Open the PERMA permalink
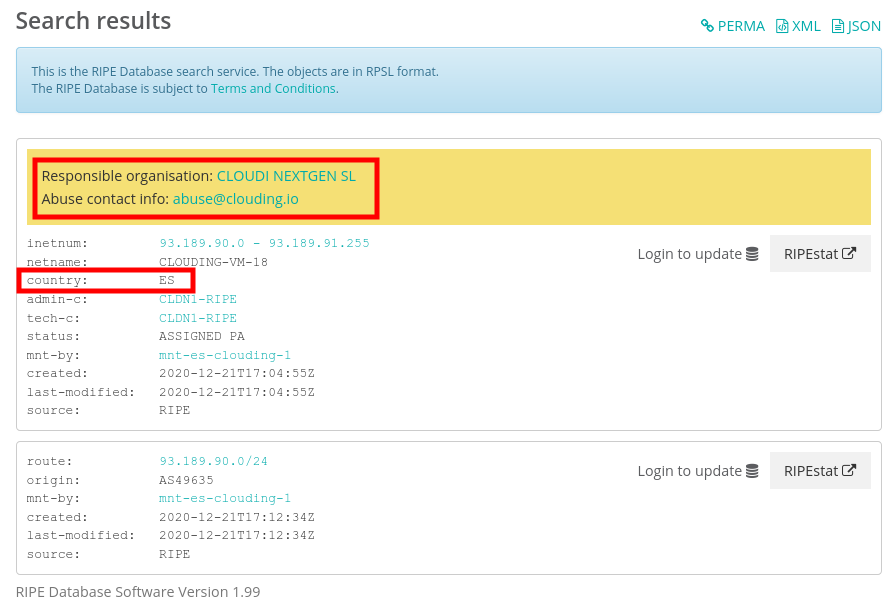The width and height of the screenshot is (896, 603). [733, 26]
